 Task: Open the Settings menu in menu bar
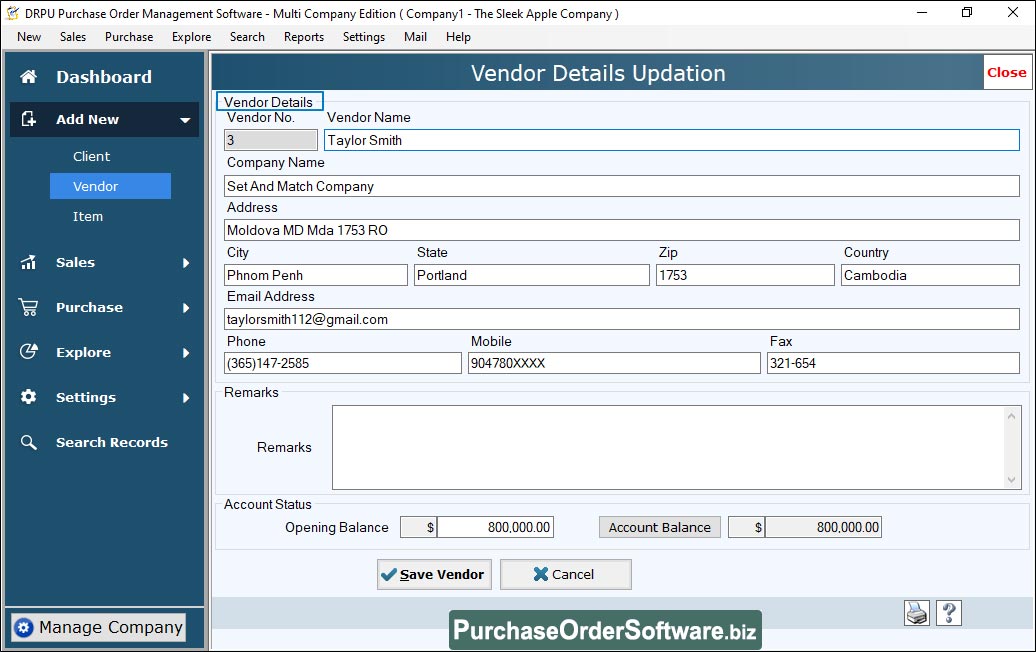363,37
